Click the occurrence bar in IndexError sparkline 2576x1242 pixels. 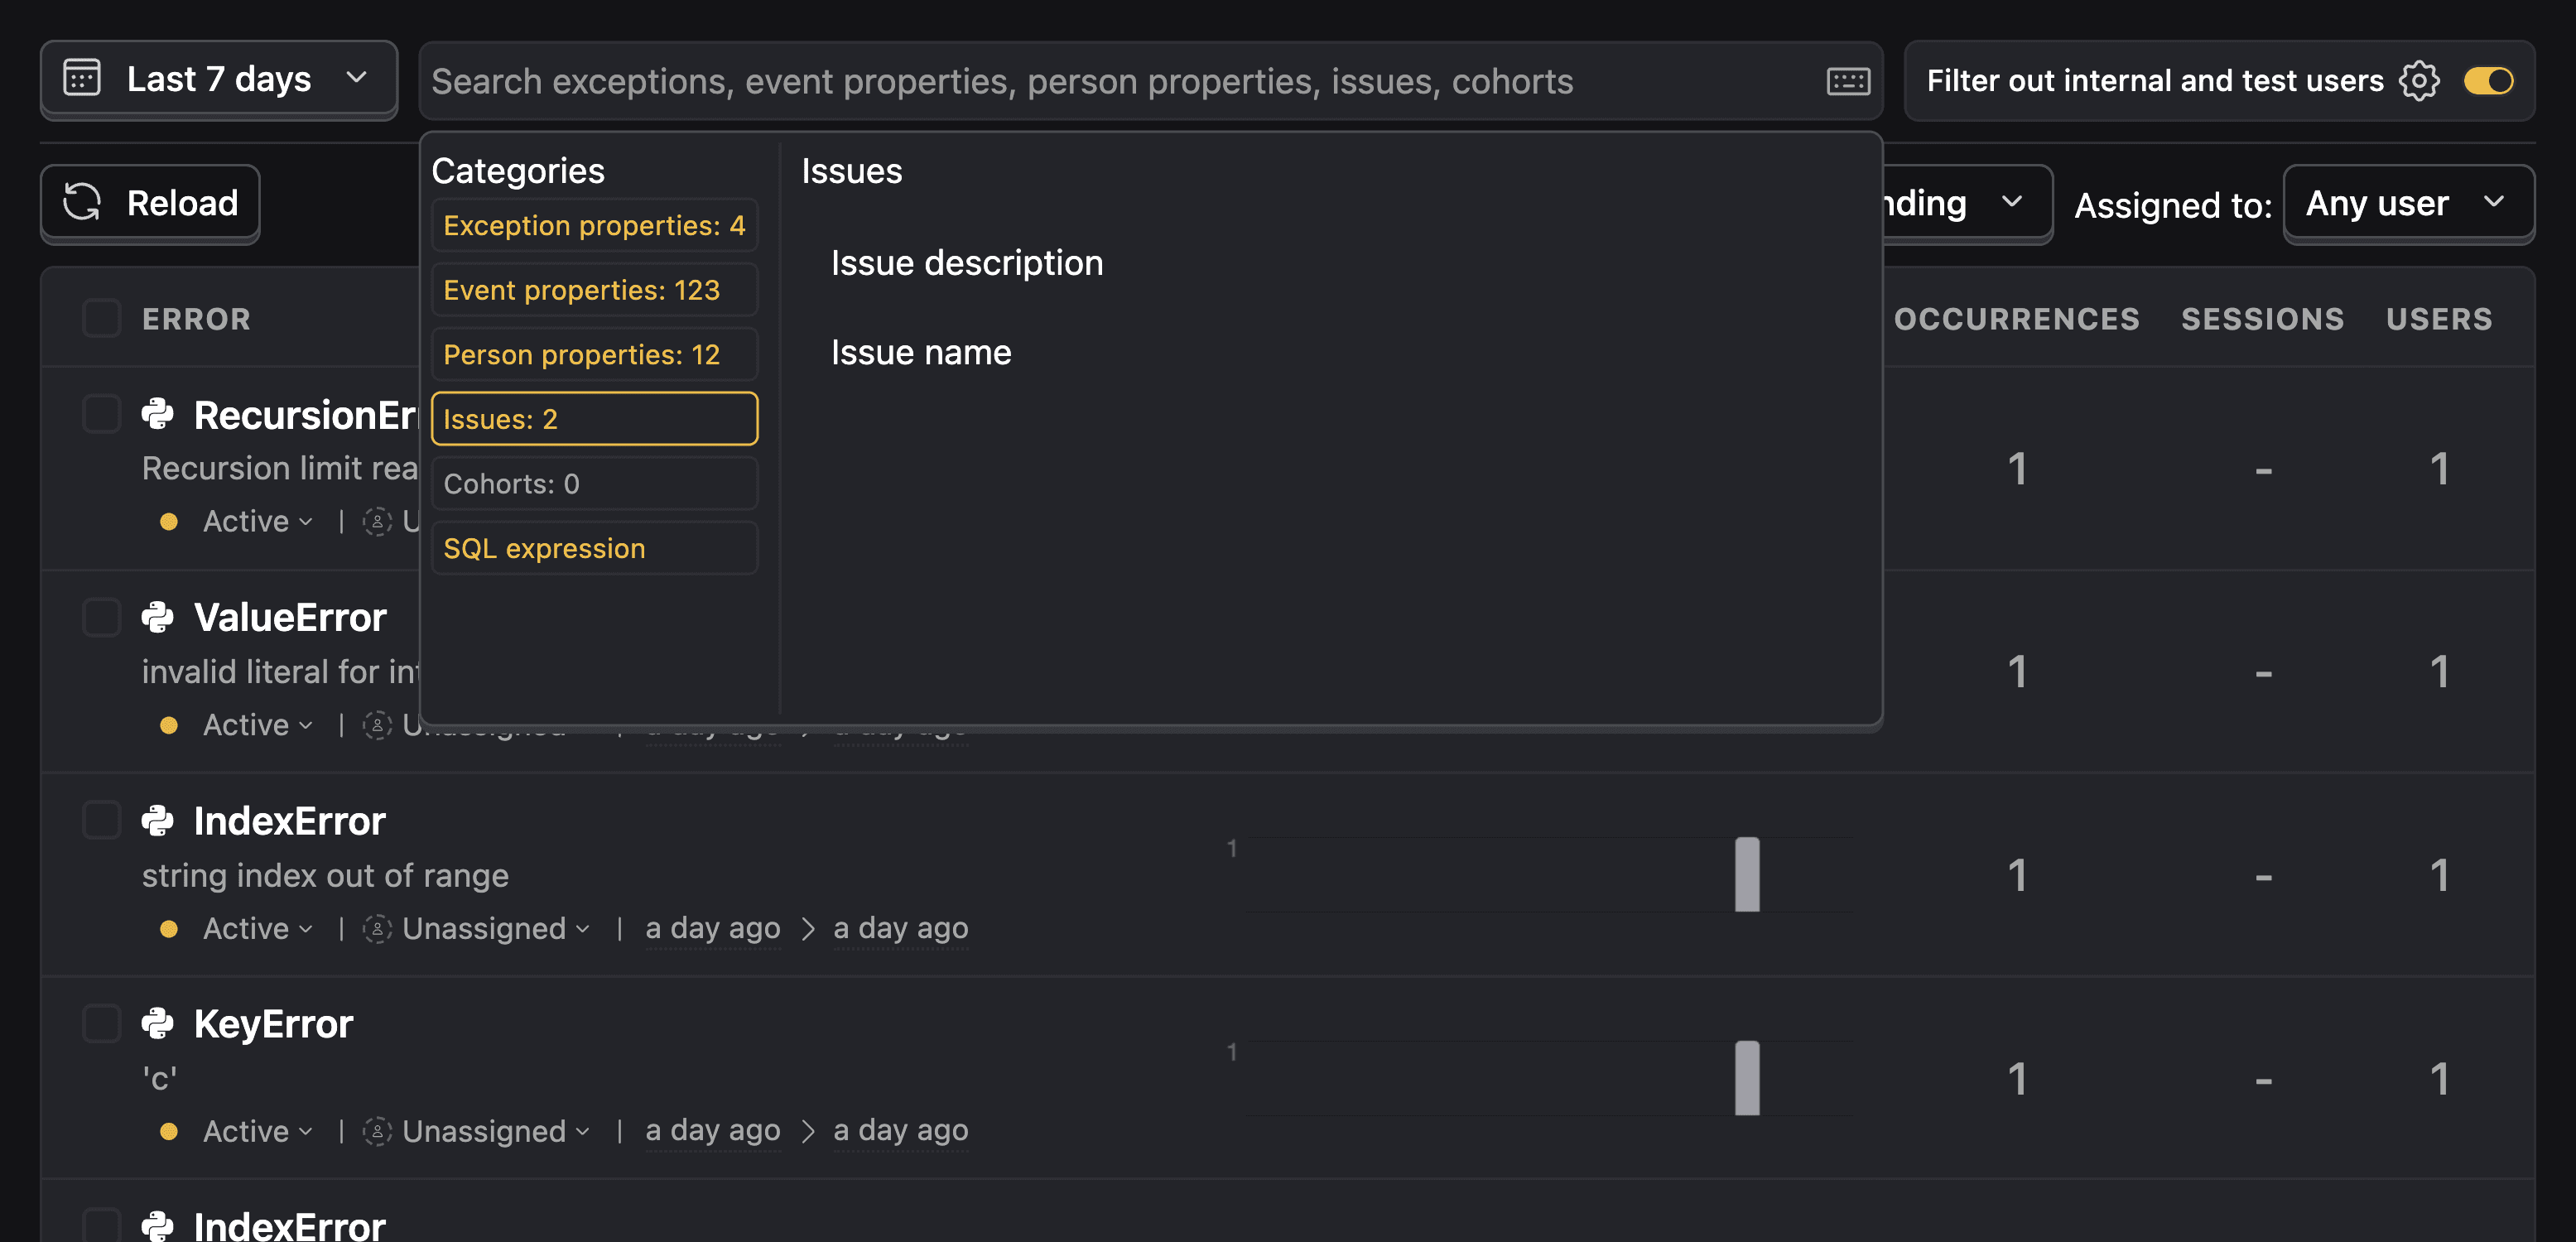tap(1746, 874)
